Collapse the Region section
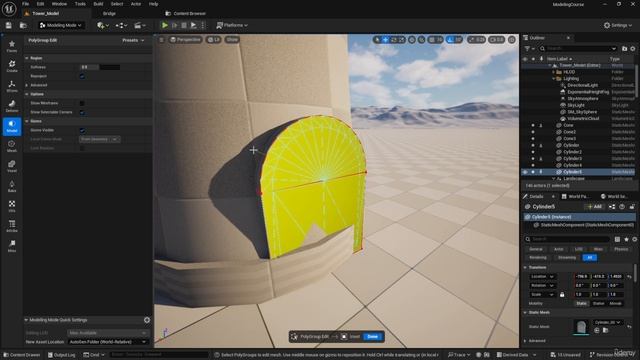 (x=27, y=58)
